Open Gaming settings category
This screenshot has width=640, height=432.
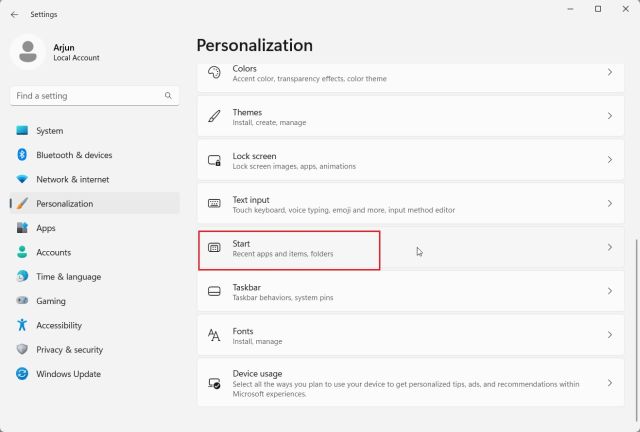[95, 301]
